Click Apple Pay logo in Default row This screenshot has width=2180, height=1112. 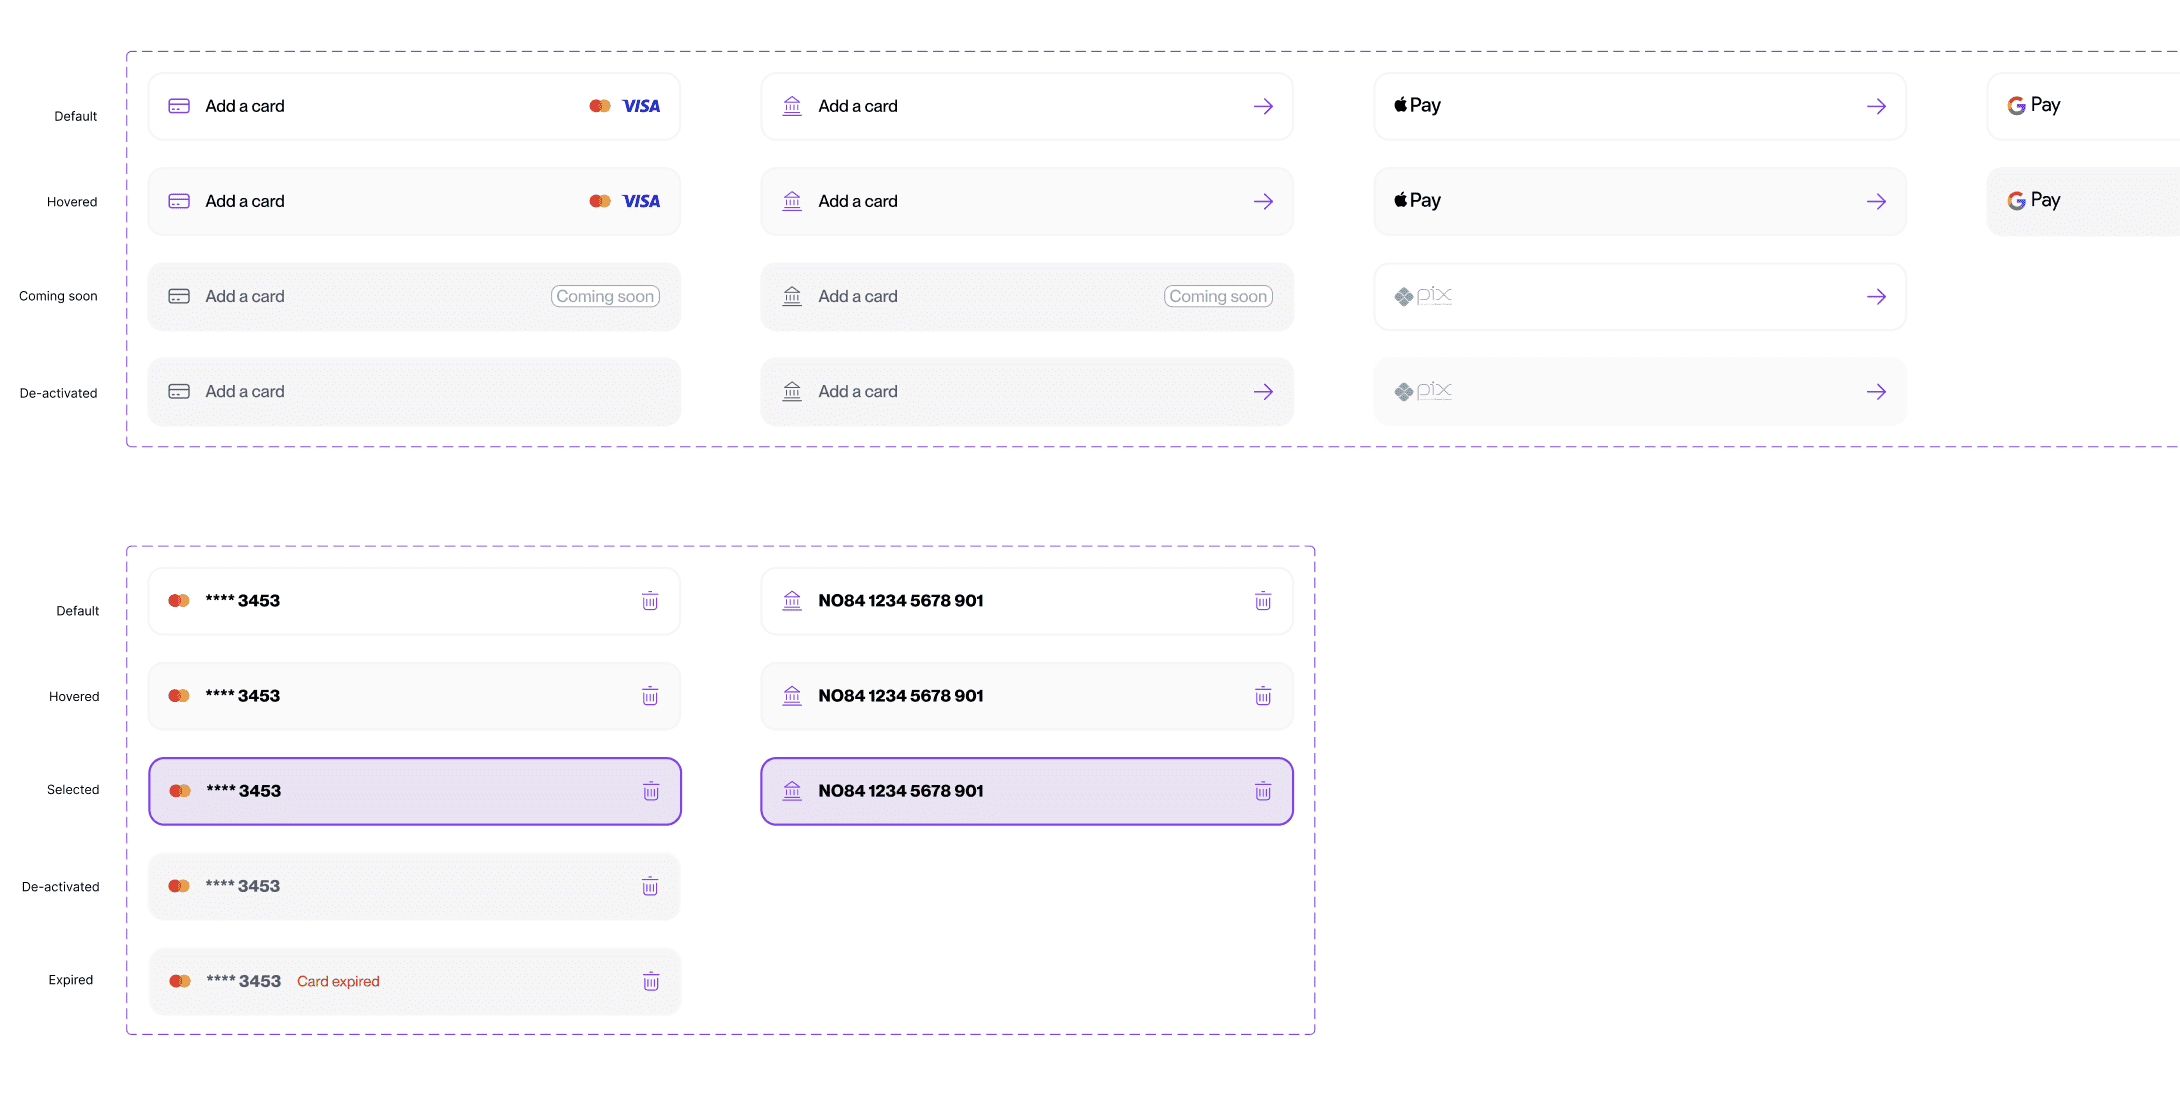(x=1417, y=105)
